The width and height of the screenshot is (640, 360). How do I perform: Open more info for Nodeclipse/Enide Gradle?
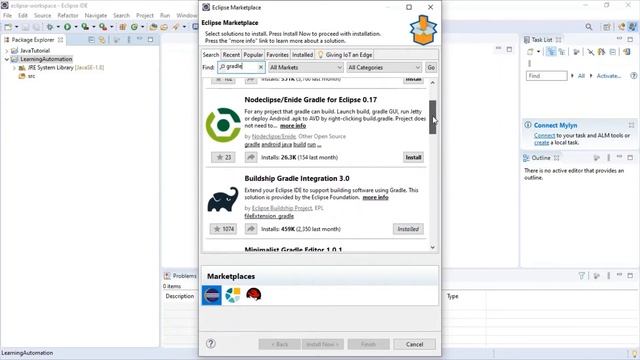coord(293,126)
